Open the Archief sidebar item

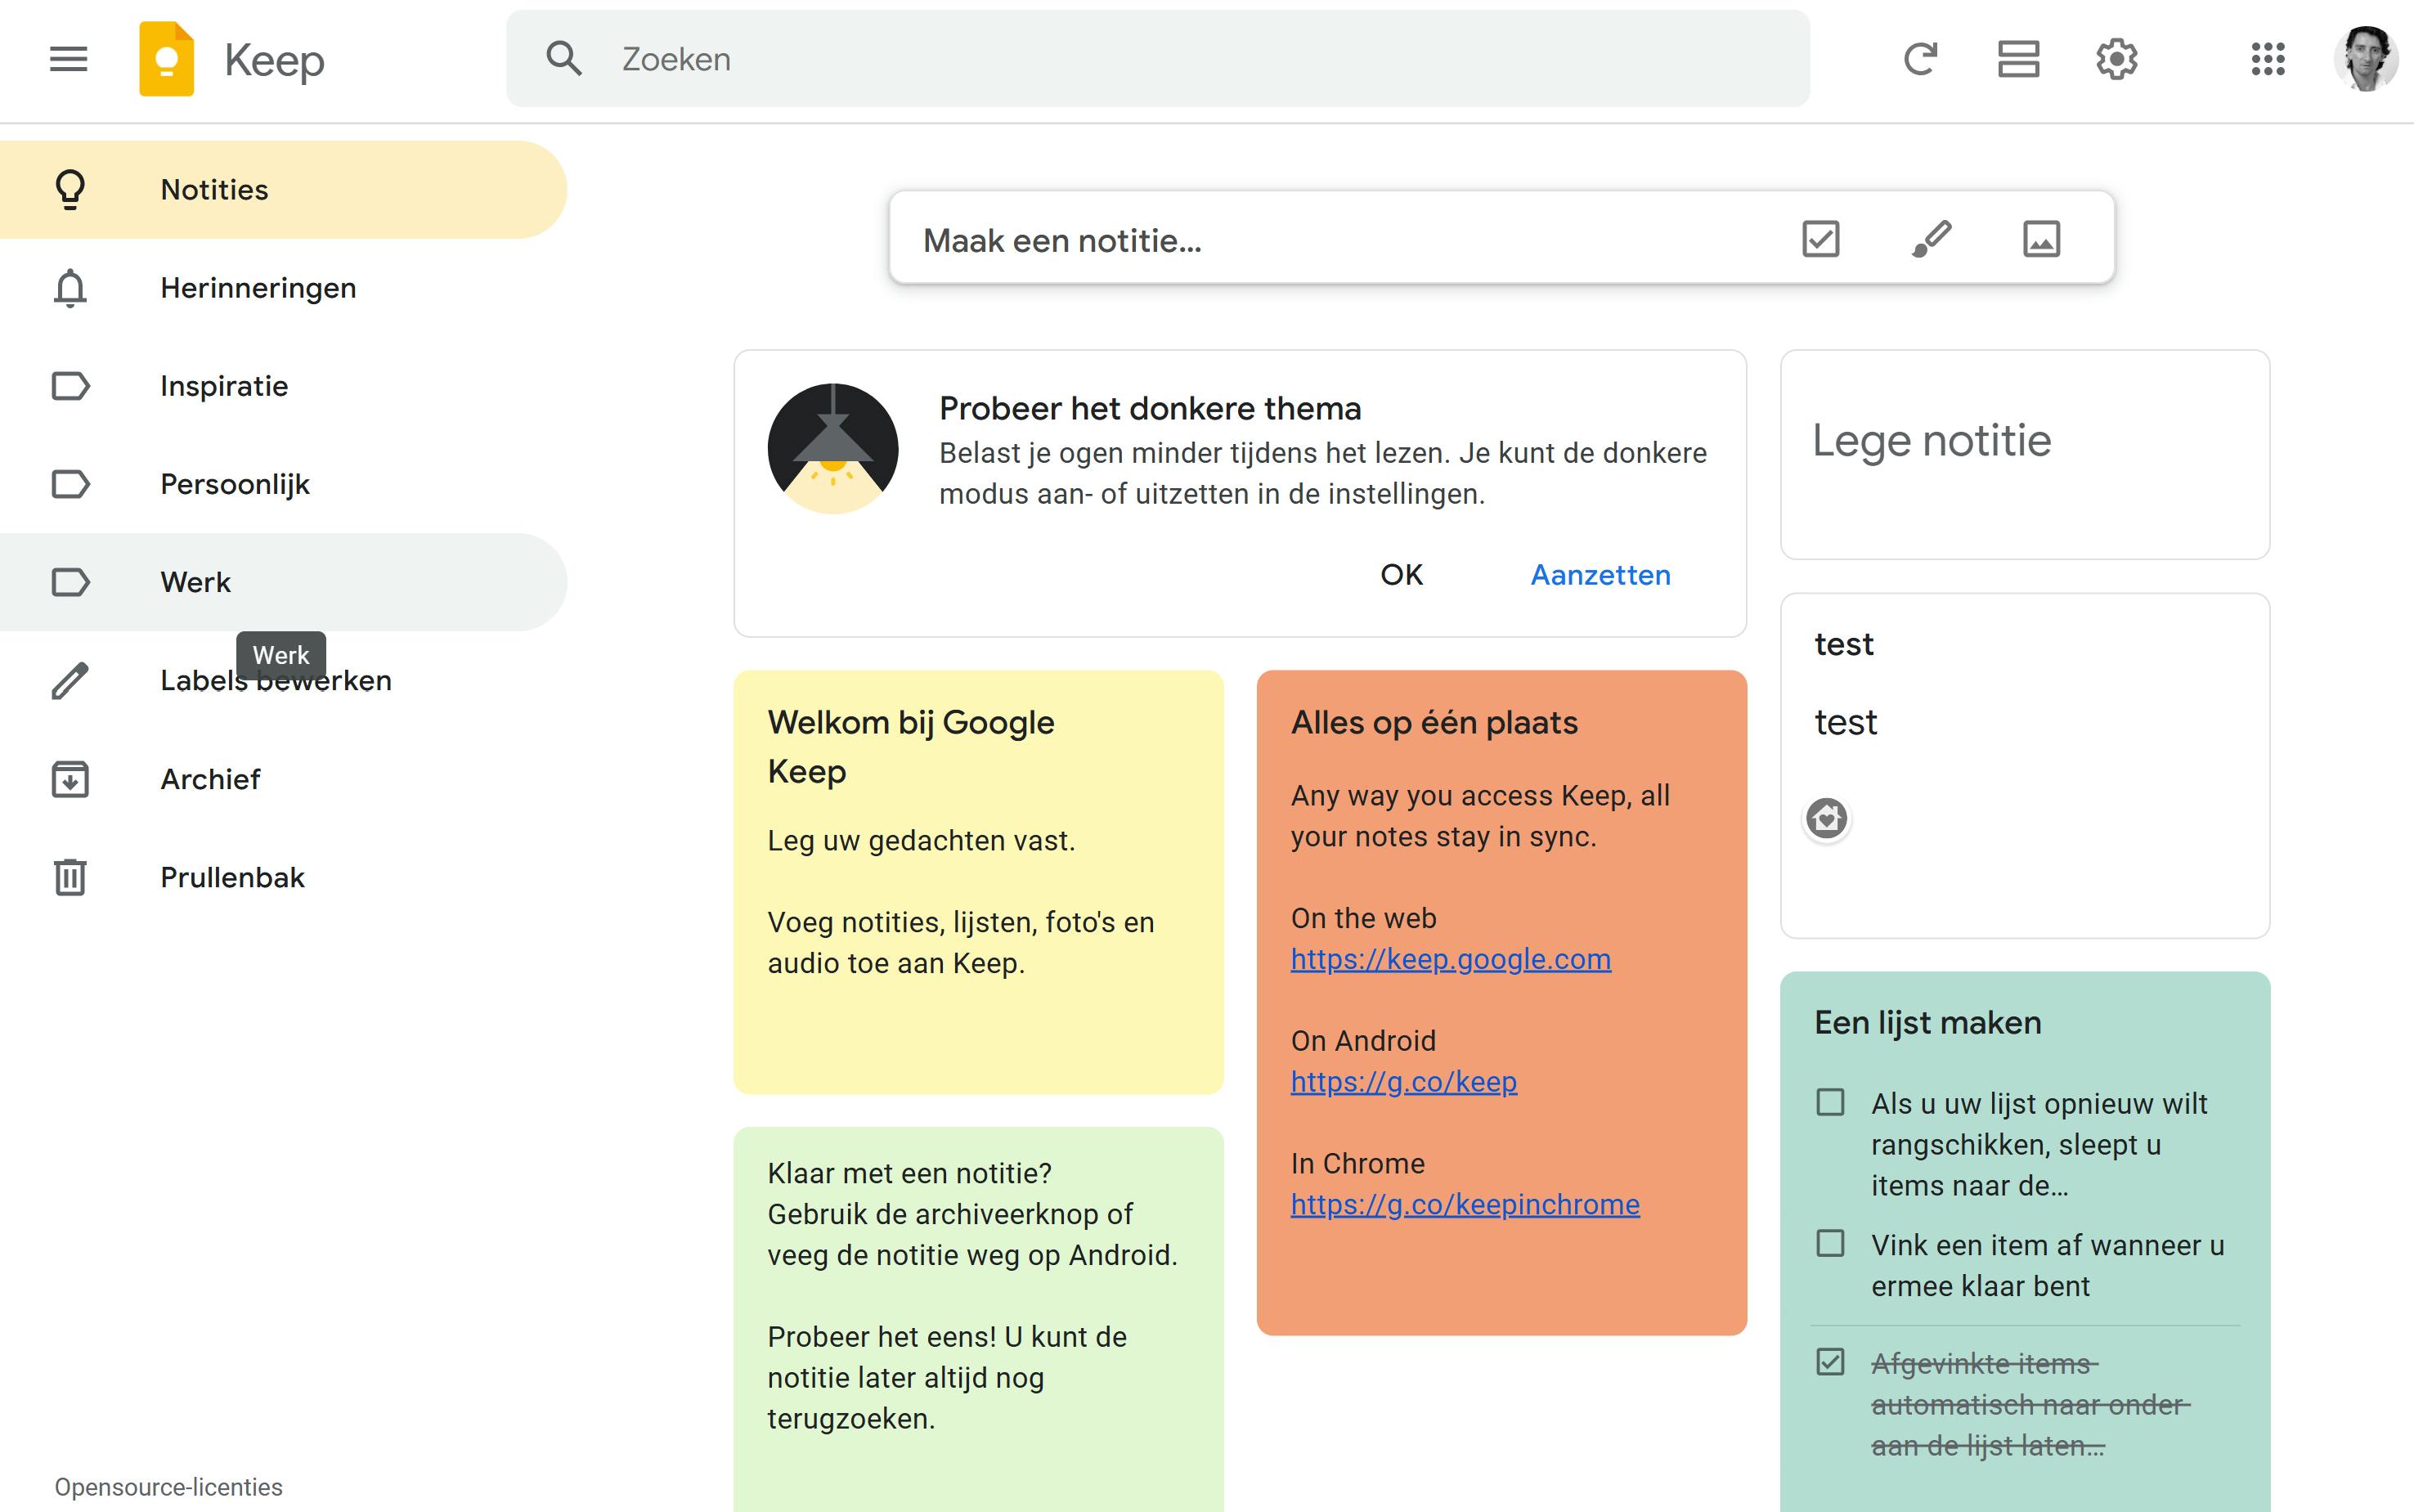(210, 779)
